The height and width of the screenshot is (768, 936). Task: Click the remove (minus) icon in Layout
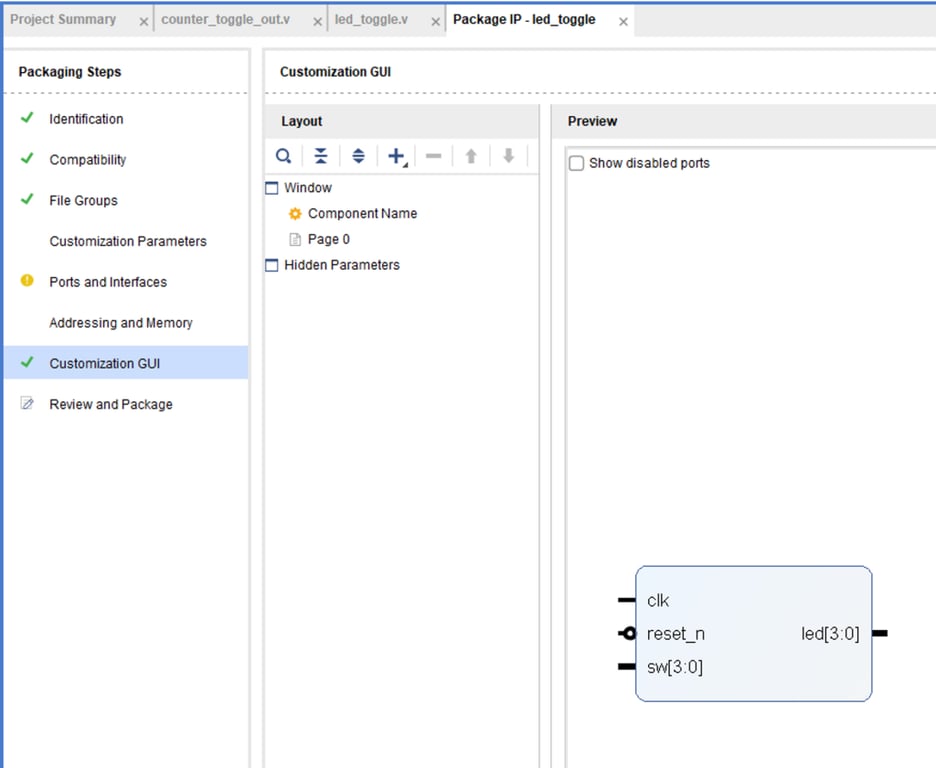click(x=433, y=156)
